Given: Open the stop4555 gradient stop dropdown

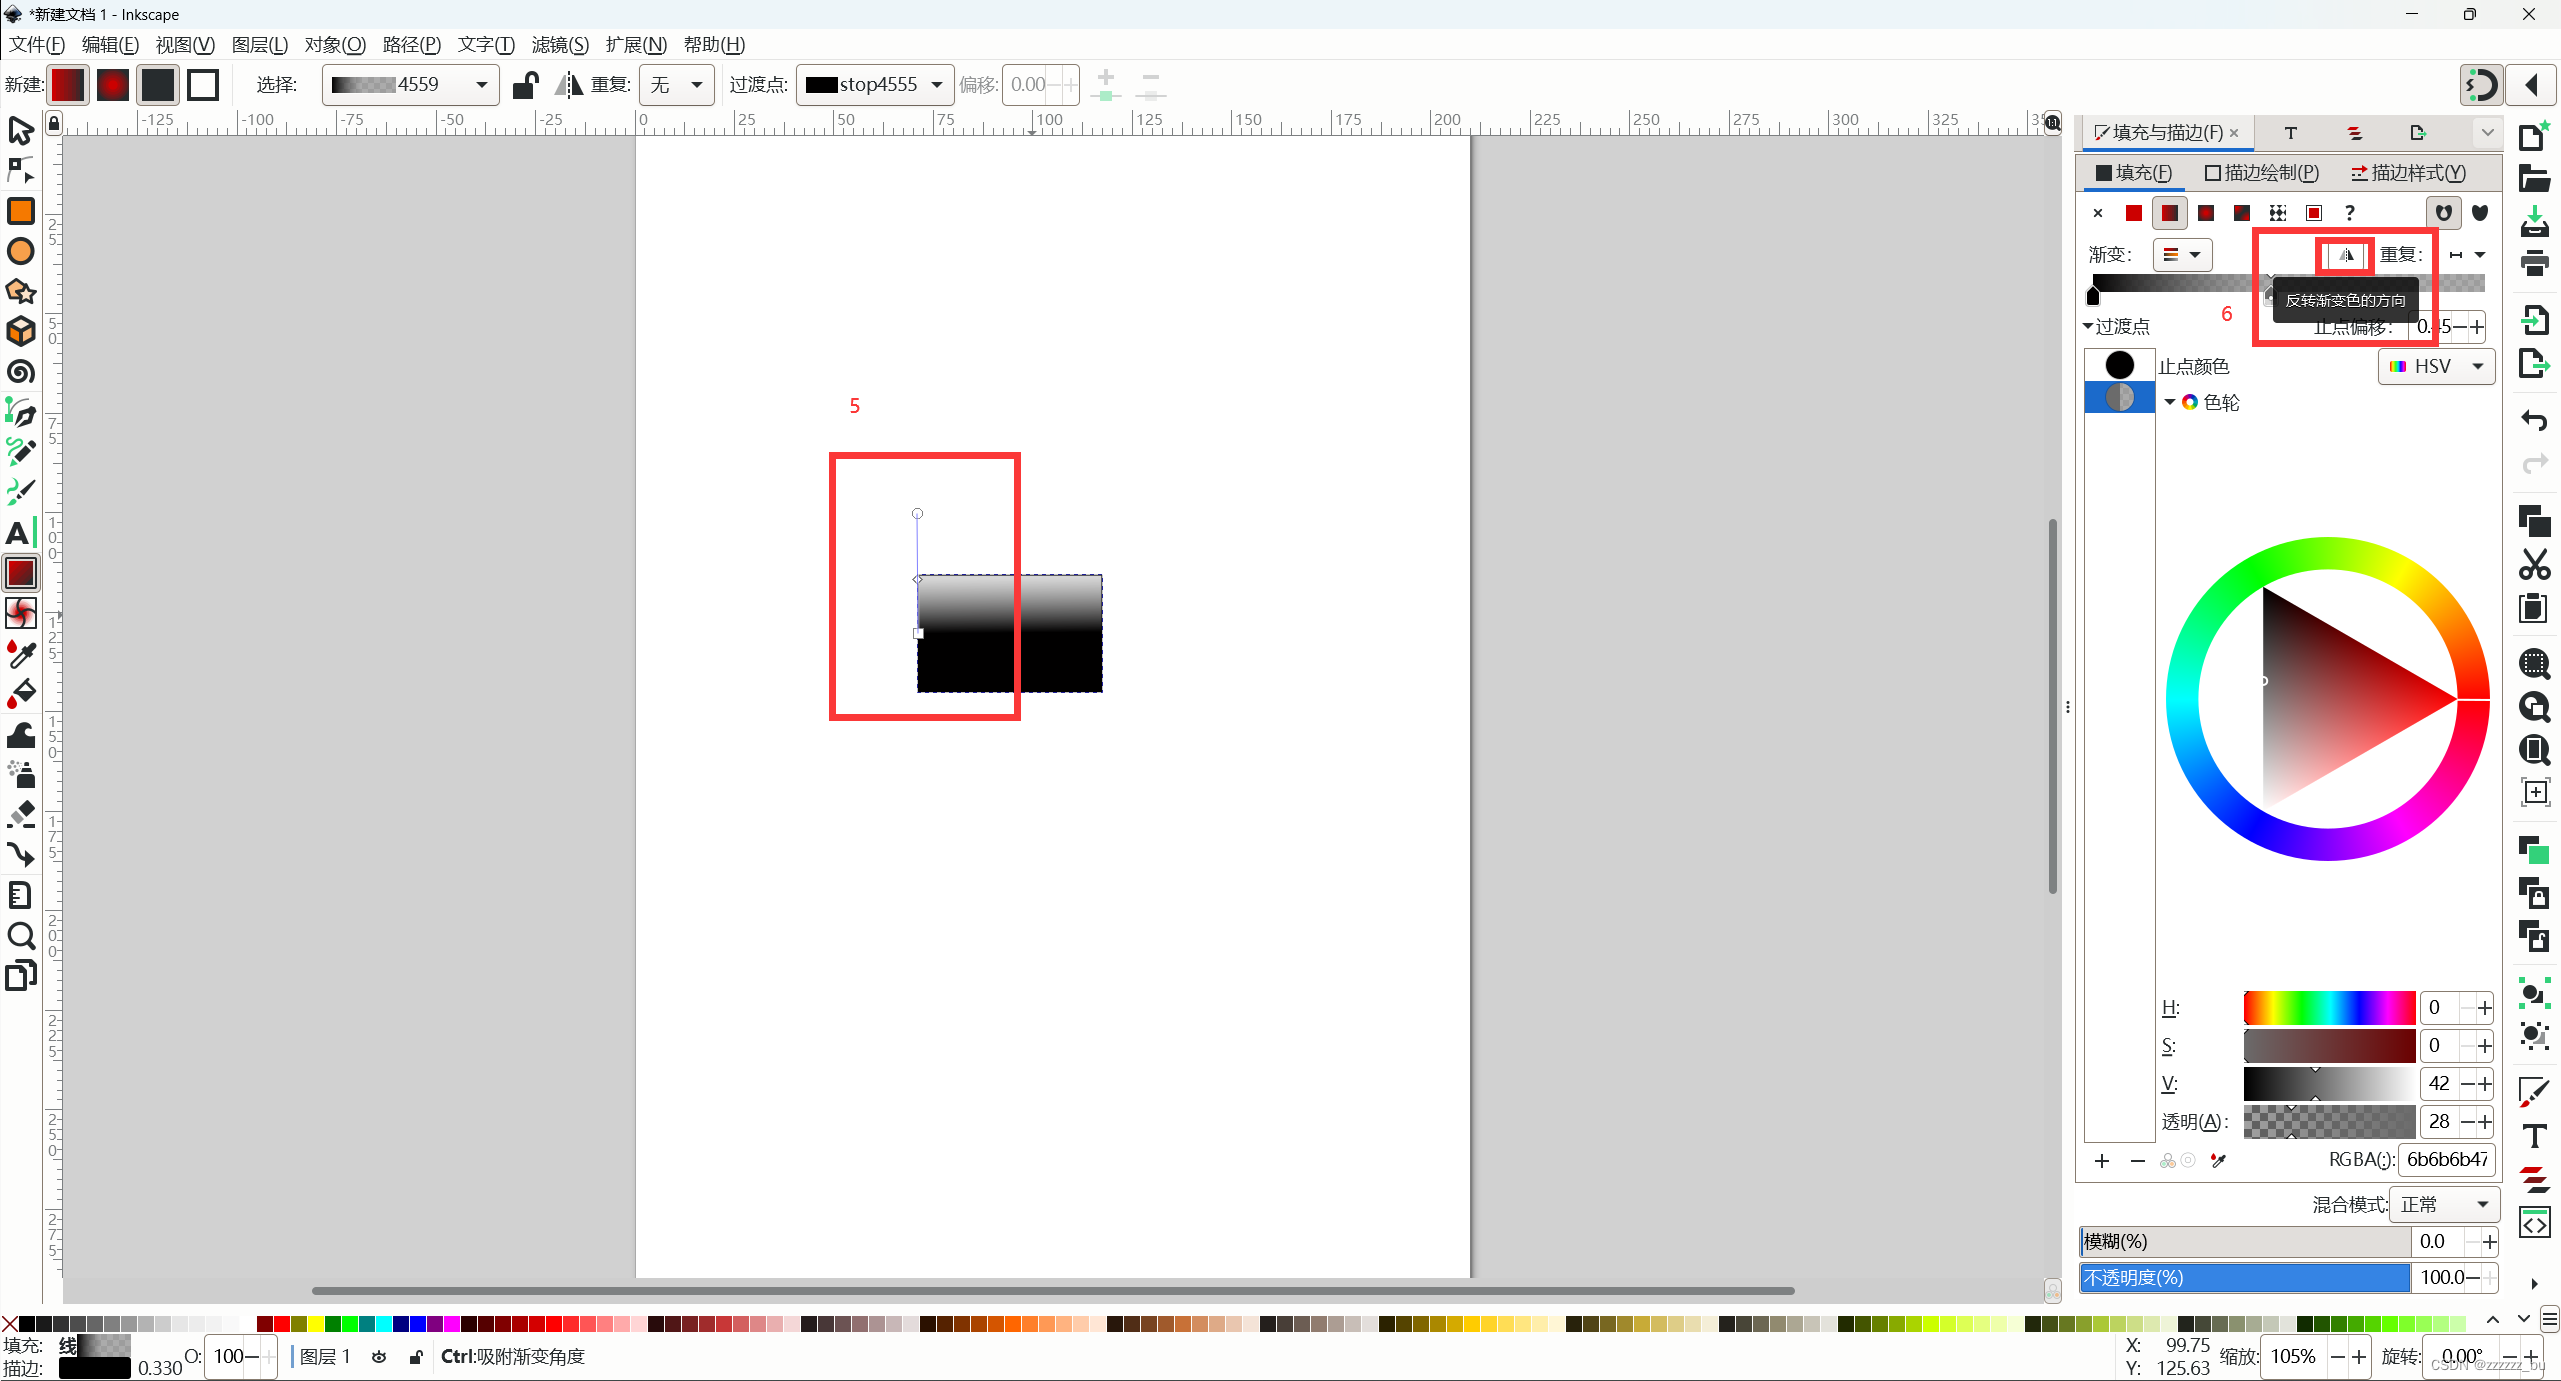Looking at the screenshot, I should (875, 85).
